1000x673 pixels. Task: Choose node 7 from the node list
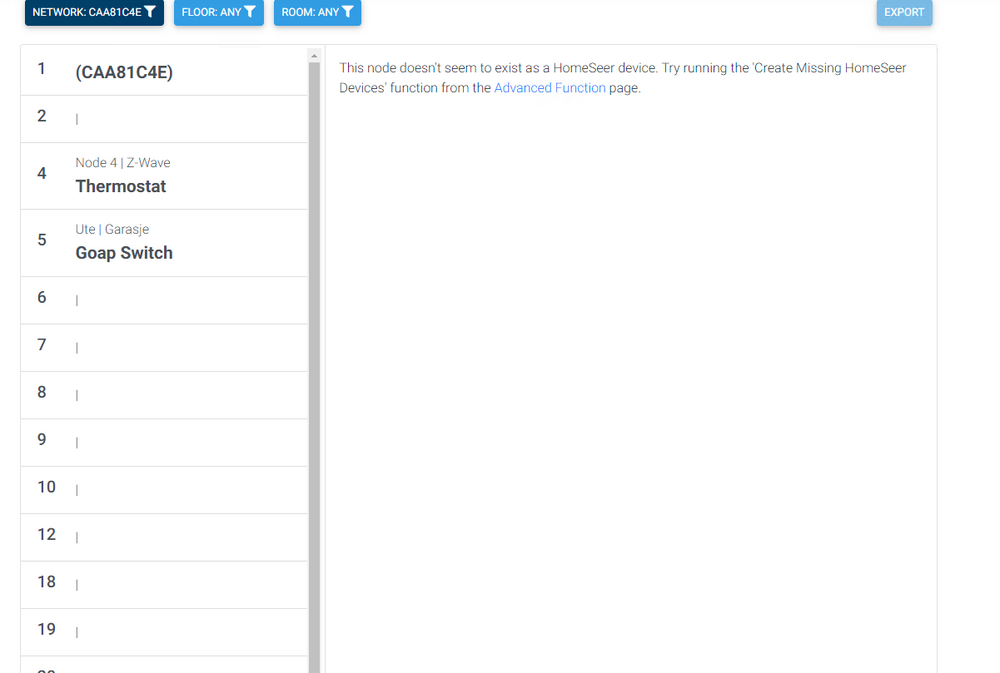point(164,347)
